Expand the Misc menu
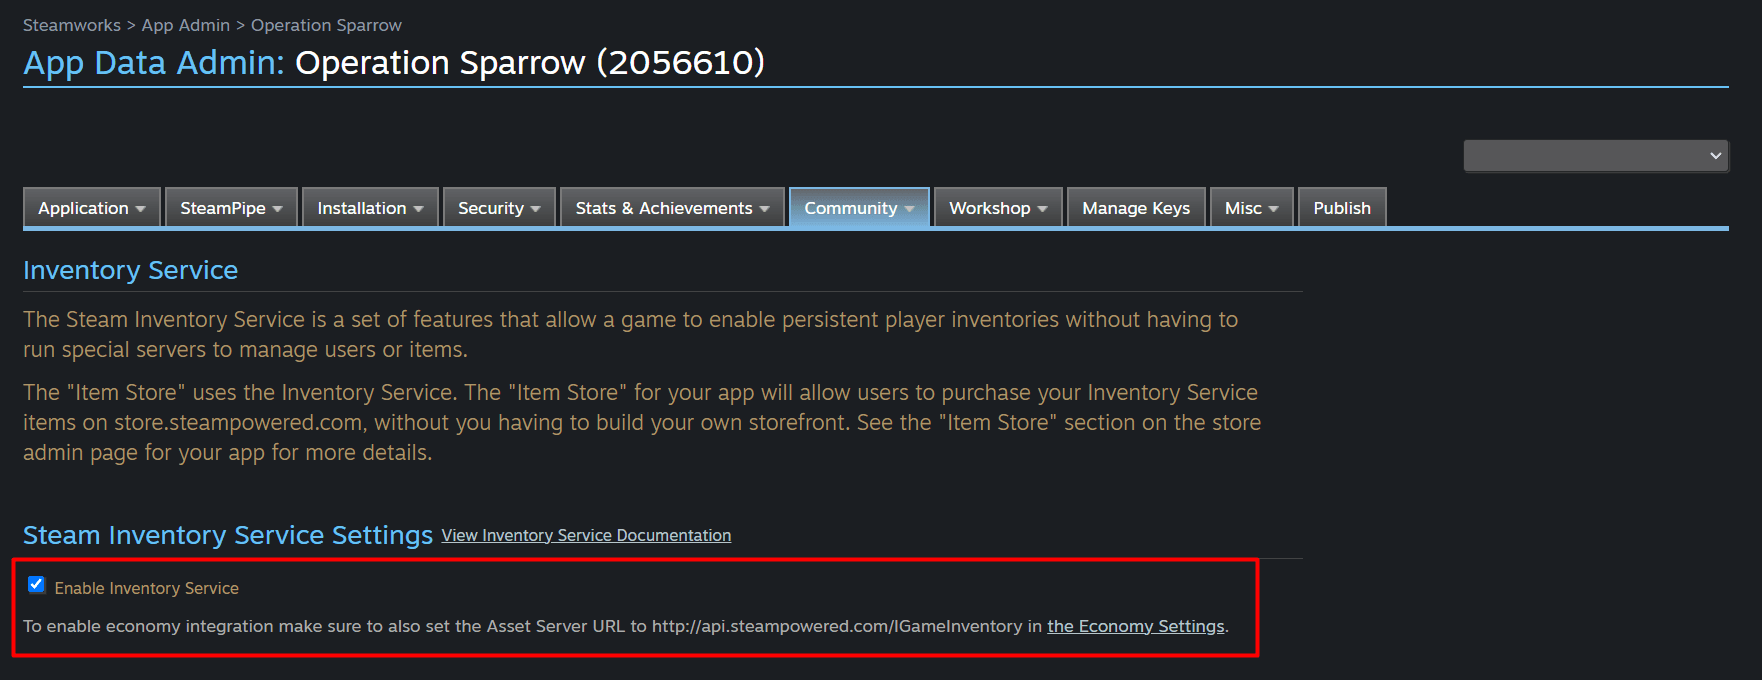The height and width of the screenshot is (680, 1762). 1252,208
